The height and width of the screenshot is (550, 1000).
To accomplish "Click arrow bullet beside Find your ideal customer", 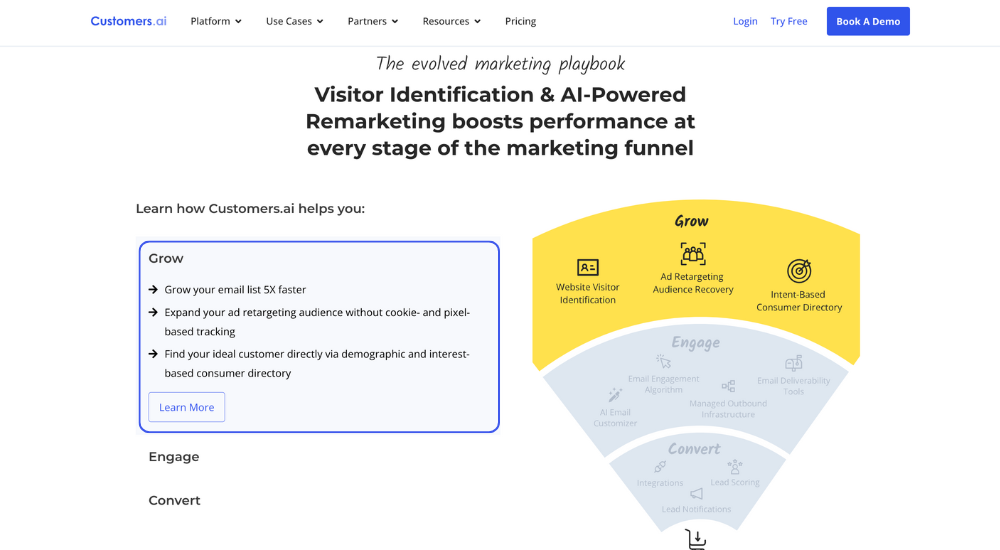I will tap(153, 354).
